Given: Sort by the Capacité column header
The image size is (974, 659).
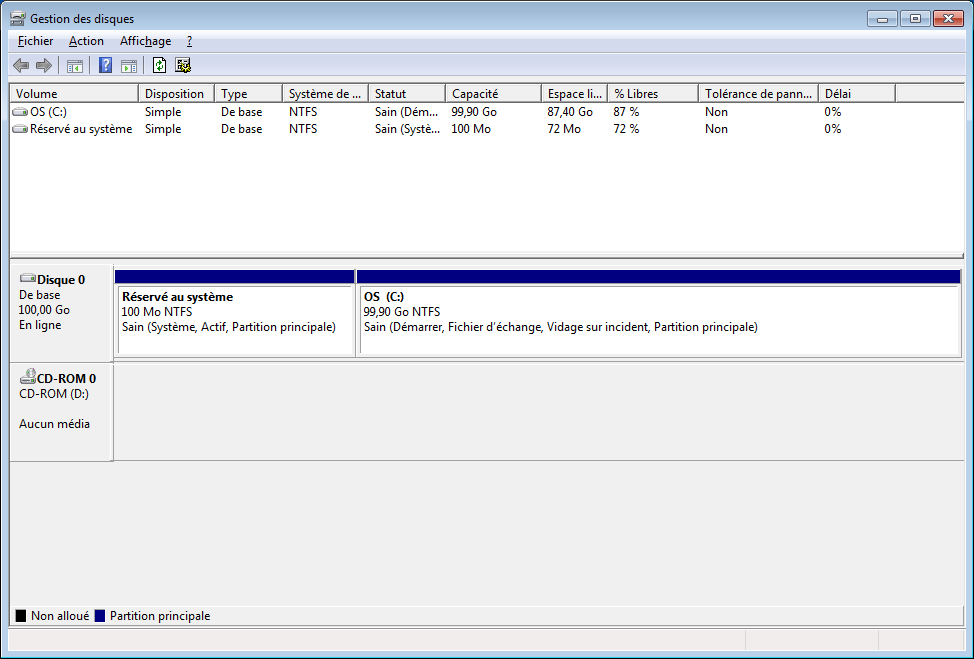Looking at the screenshot, I should 493,94.
